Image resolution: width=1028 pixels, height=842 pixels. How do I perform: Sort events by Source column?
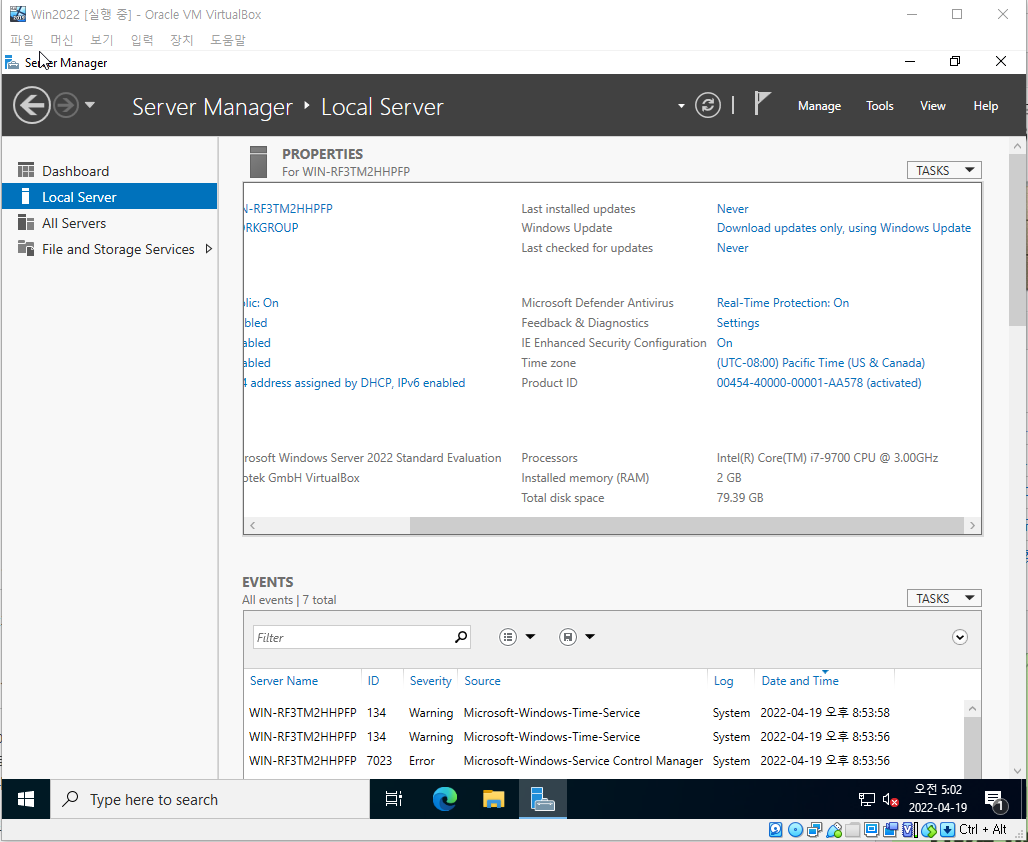(x=482, y=681)
